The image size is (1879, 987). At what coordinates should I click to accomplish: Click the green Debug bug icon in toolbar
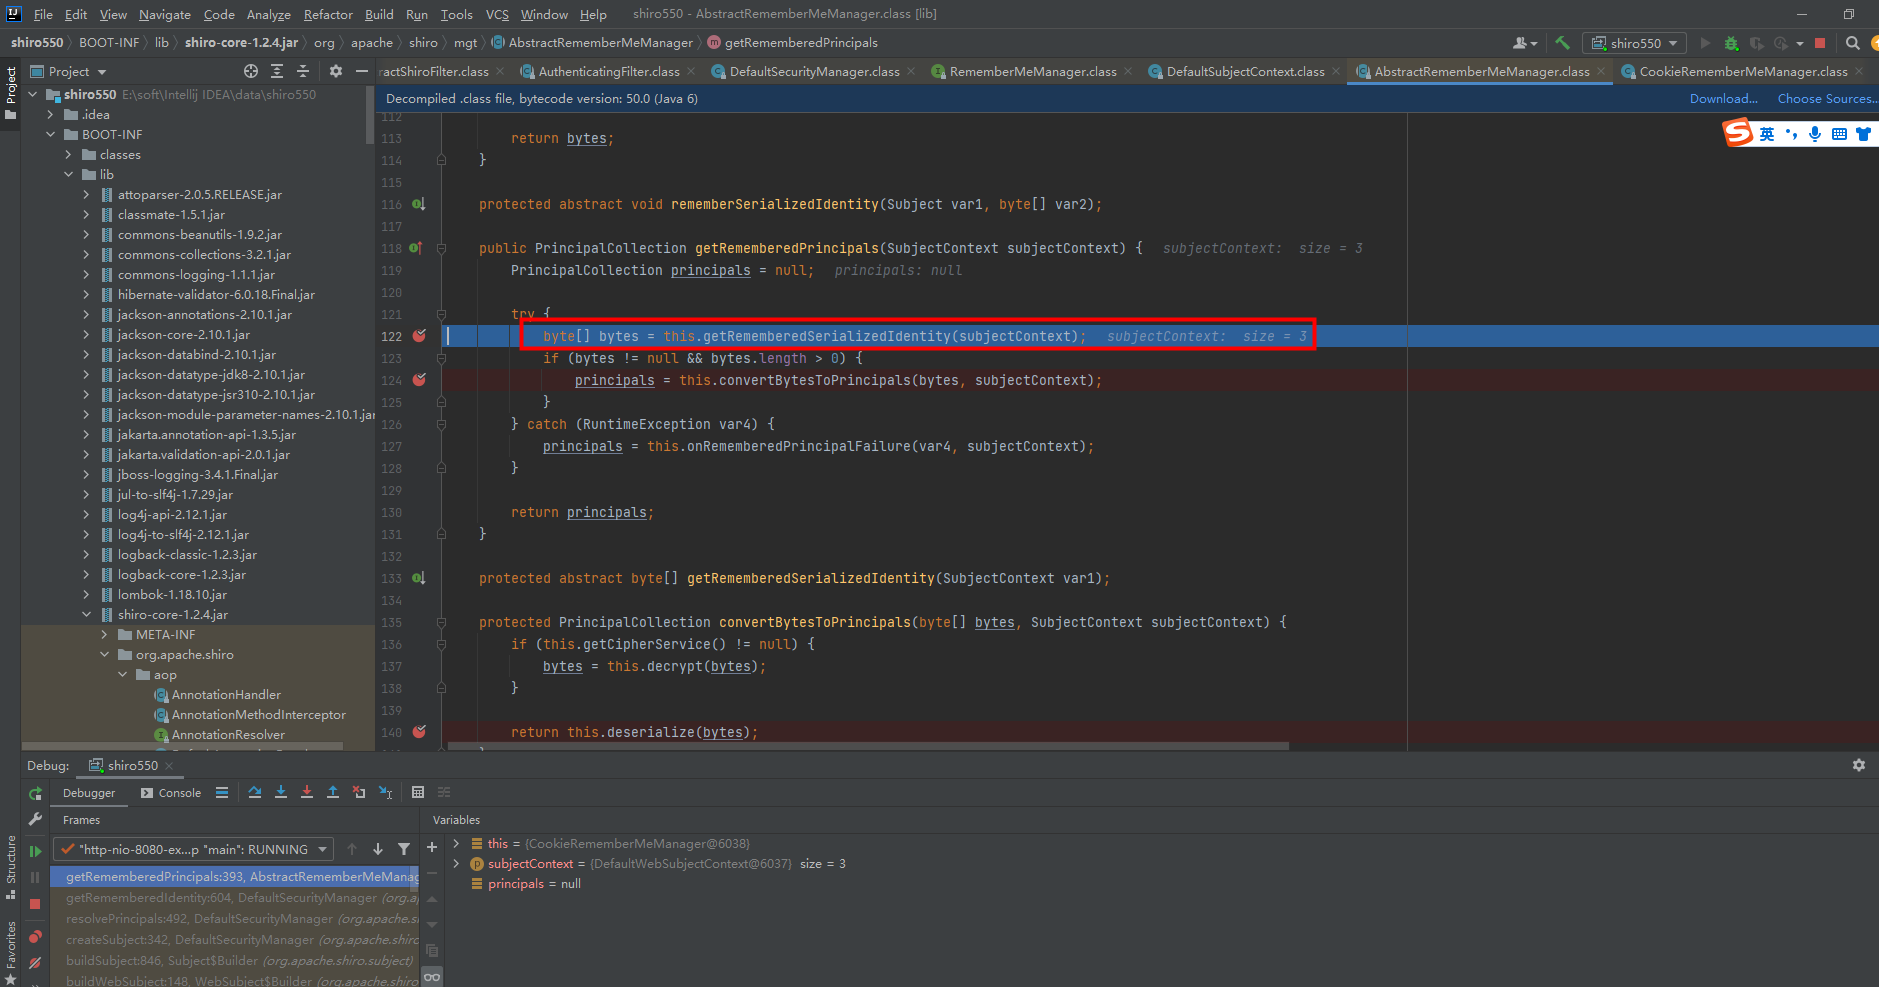(x=1731, y=43)
